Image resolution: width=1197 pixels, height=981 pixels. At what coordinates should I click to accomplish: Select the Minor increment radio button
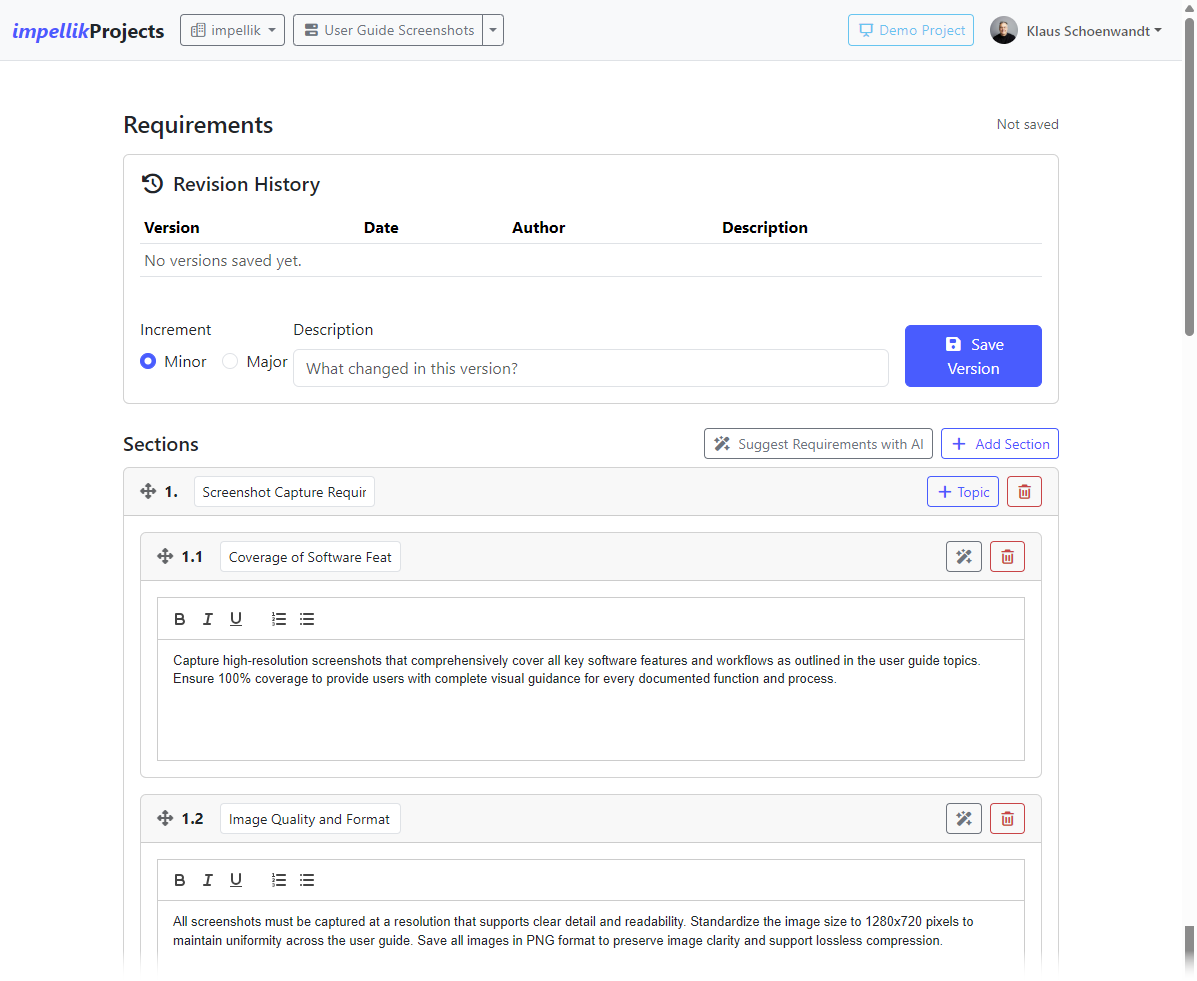click(148, 361)
